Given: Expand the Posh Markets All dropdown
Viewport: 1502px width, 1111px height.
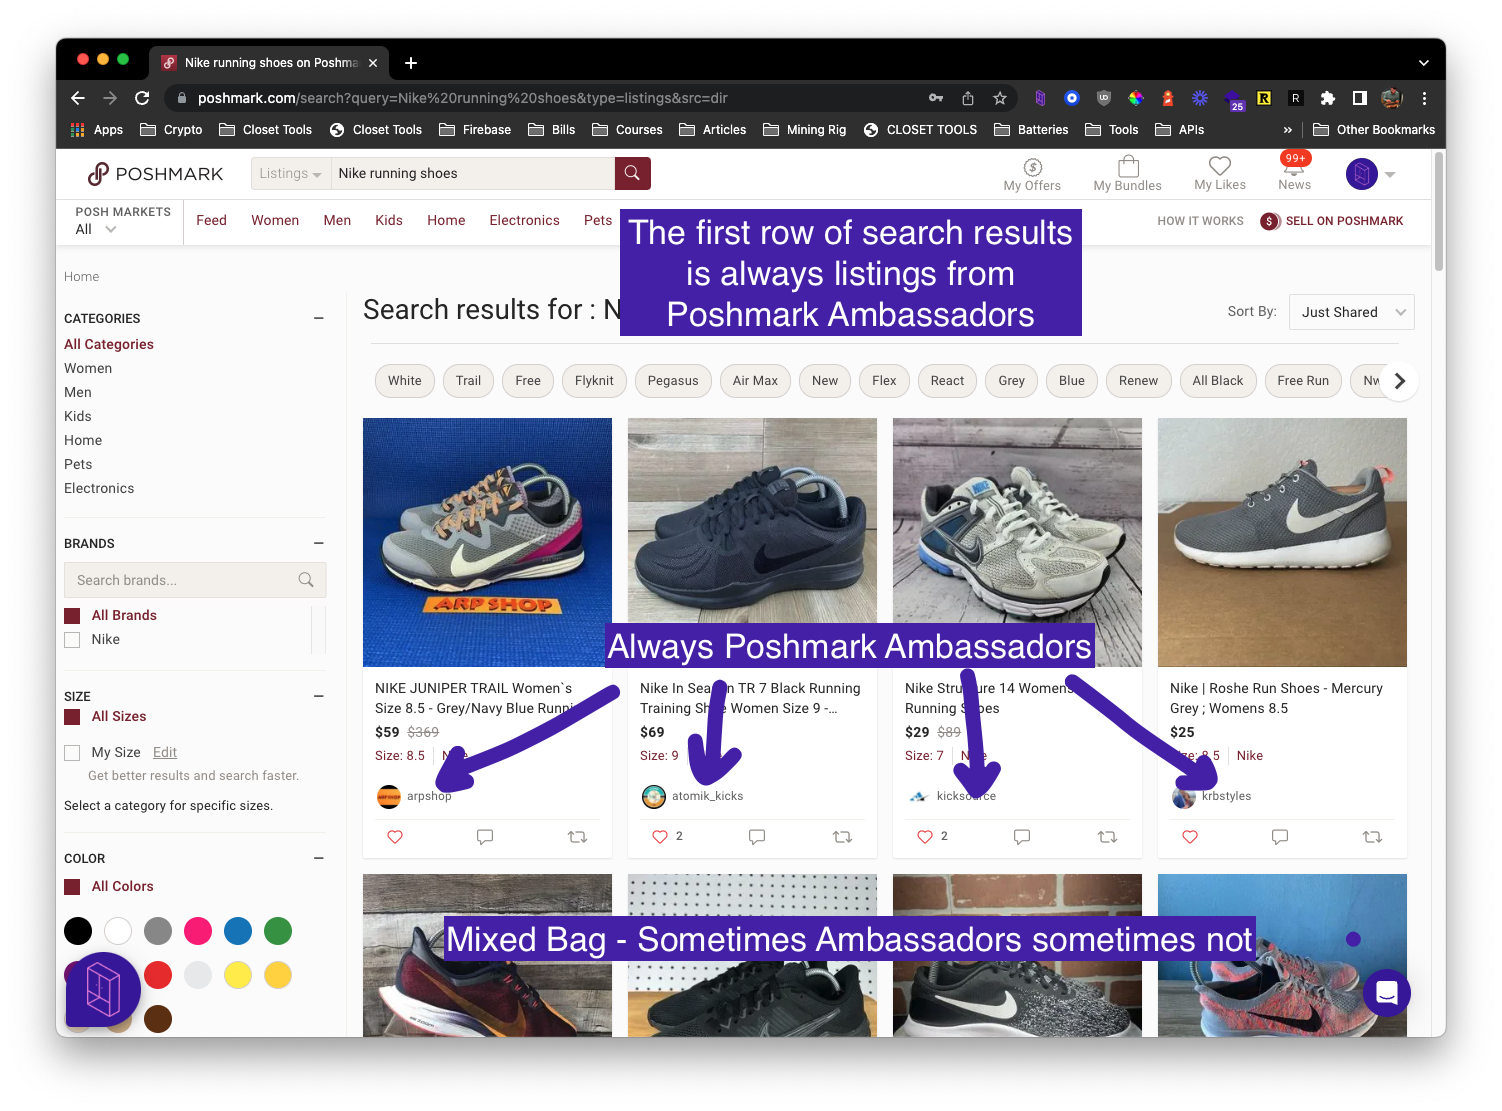Looking at the screenshot, I should [x=96, y=229].
